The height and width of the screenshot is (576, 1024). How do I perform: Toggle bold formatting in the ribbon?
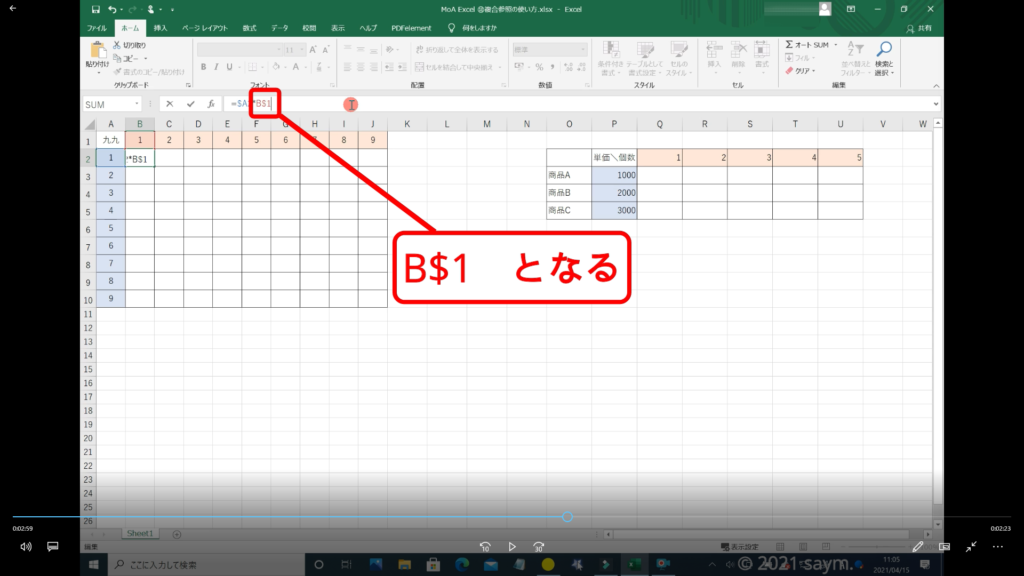202,67
